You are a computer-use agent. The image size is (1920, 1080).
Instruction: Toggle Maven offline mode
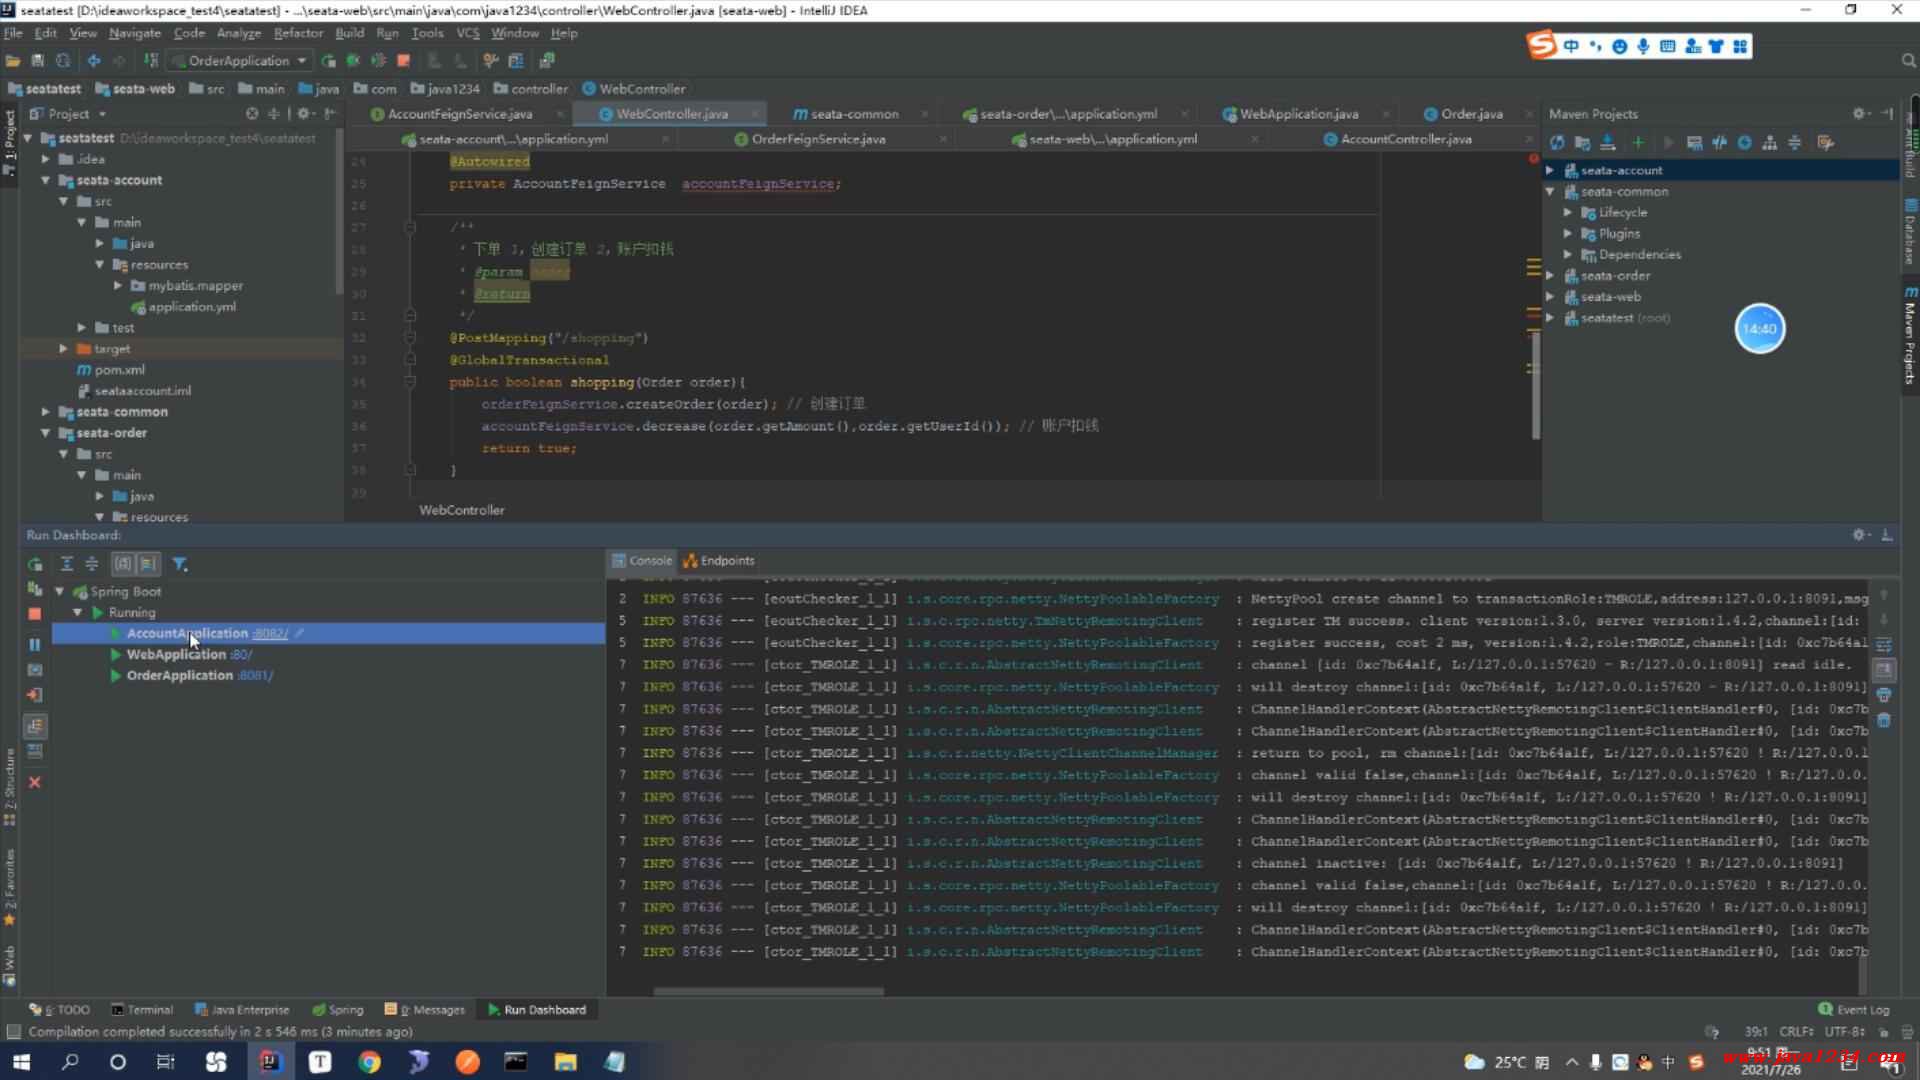pos(1719,143)
